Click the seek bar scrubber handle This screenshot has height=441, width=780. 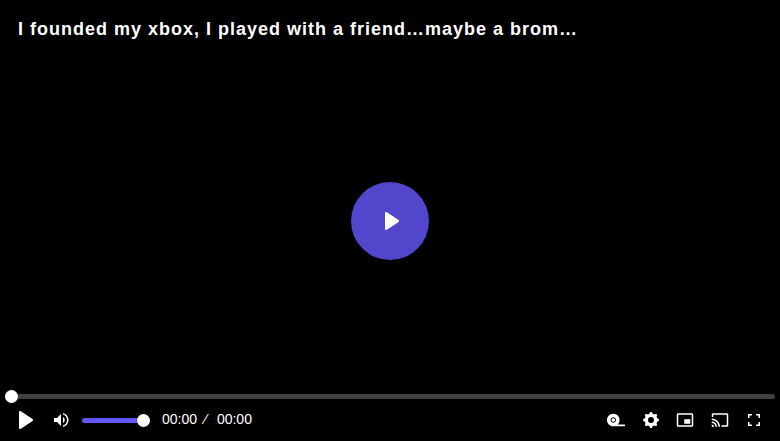point(11,396)
